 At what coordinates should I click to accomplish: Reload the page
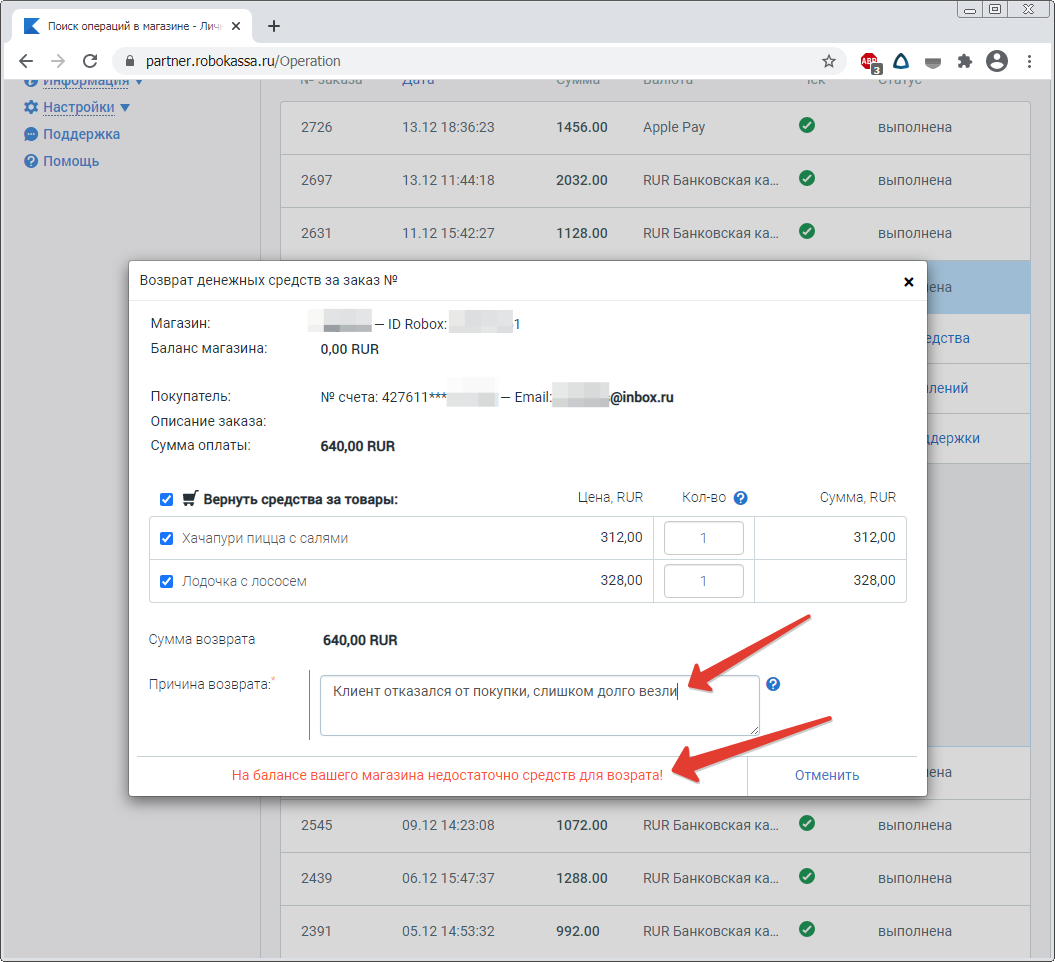pos(90,62)
